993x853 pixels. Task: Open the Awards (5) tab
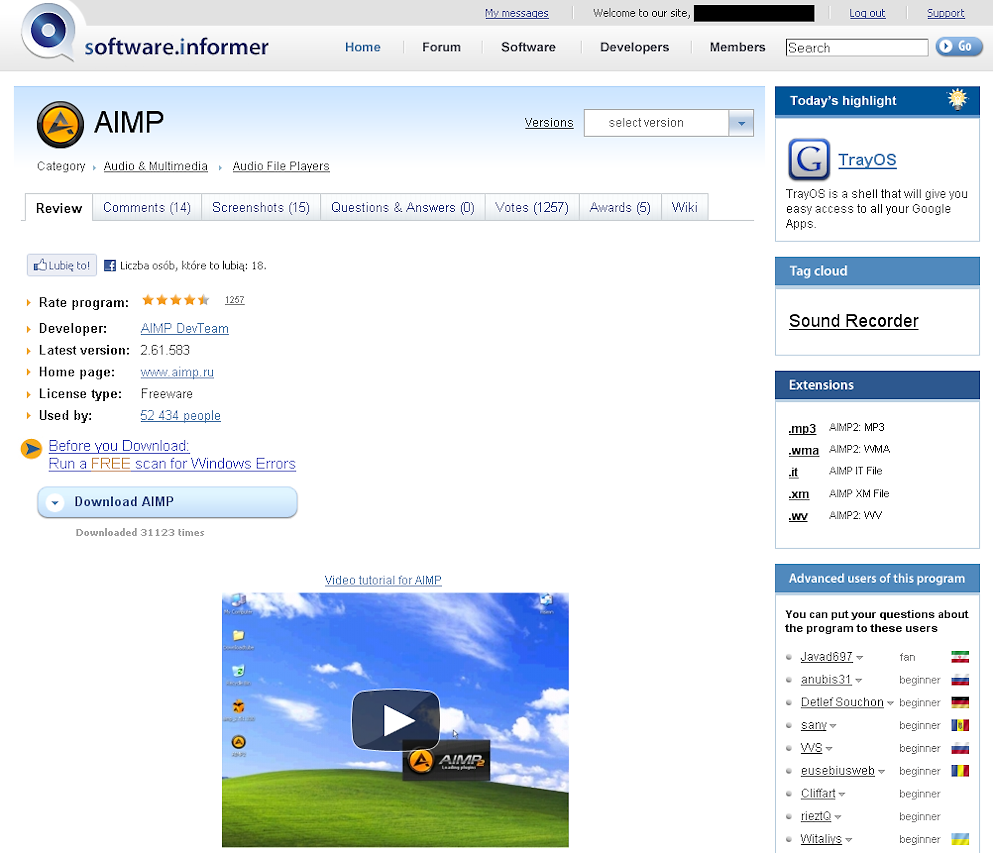click(x=620, y=208)
